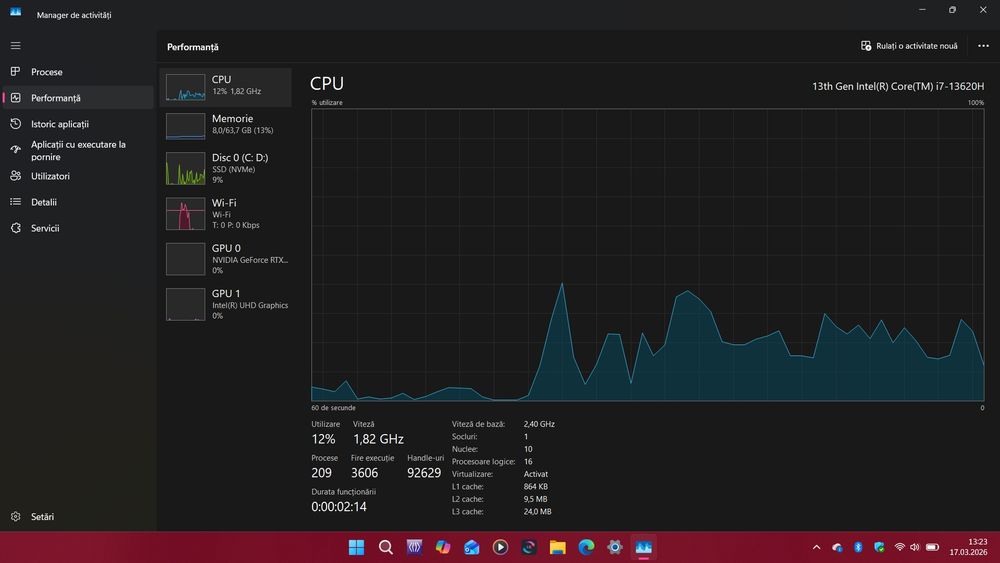Select Disc 0 (C: D:) entry
This screenshot has height=563, width=1000.
pos(225,168)
